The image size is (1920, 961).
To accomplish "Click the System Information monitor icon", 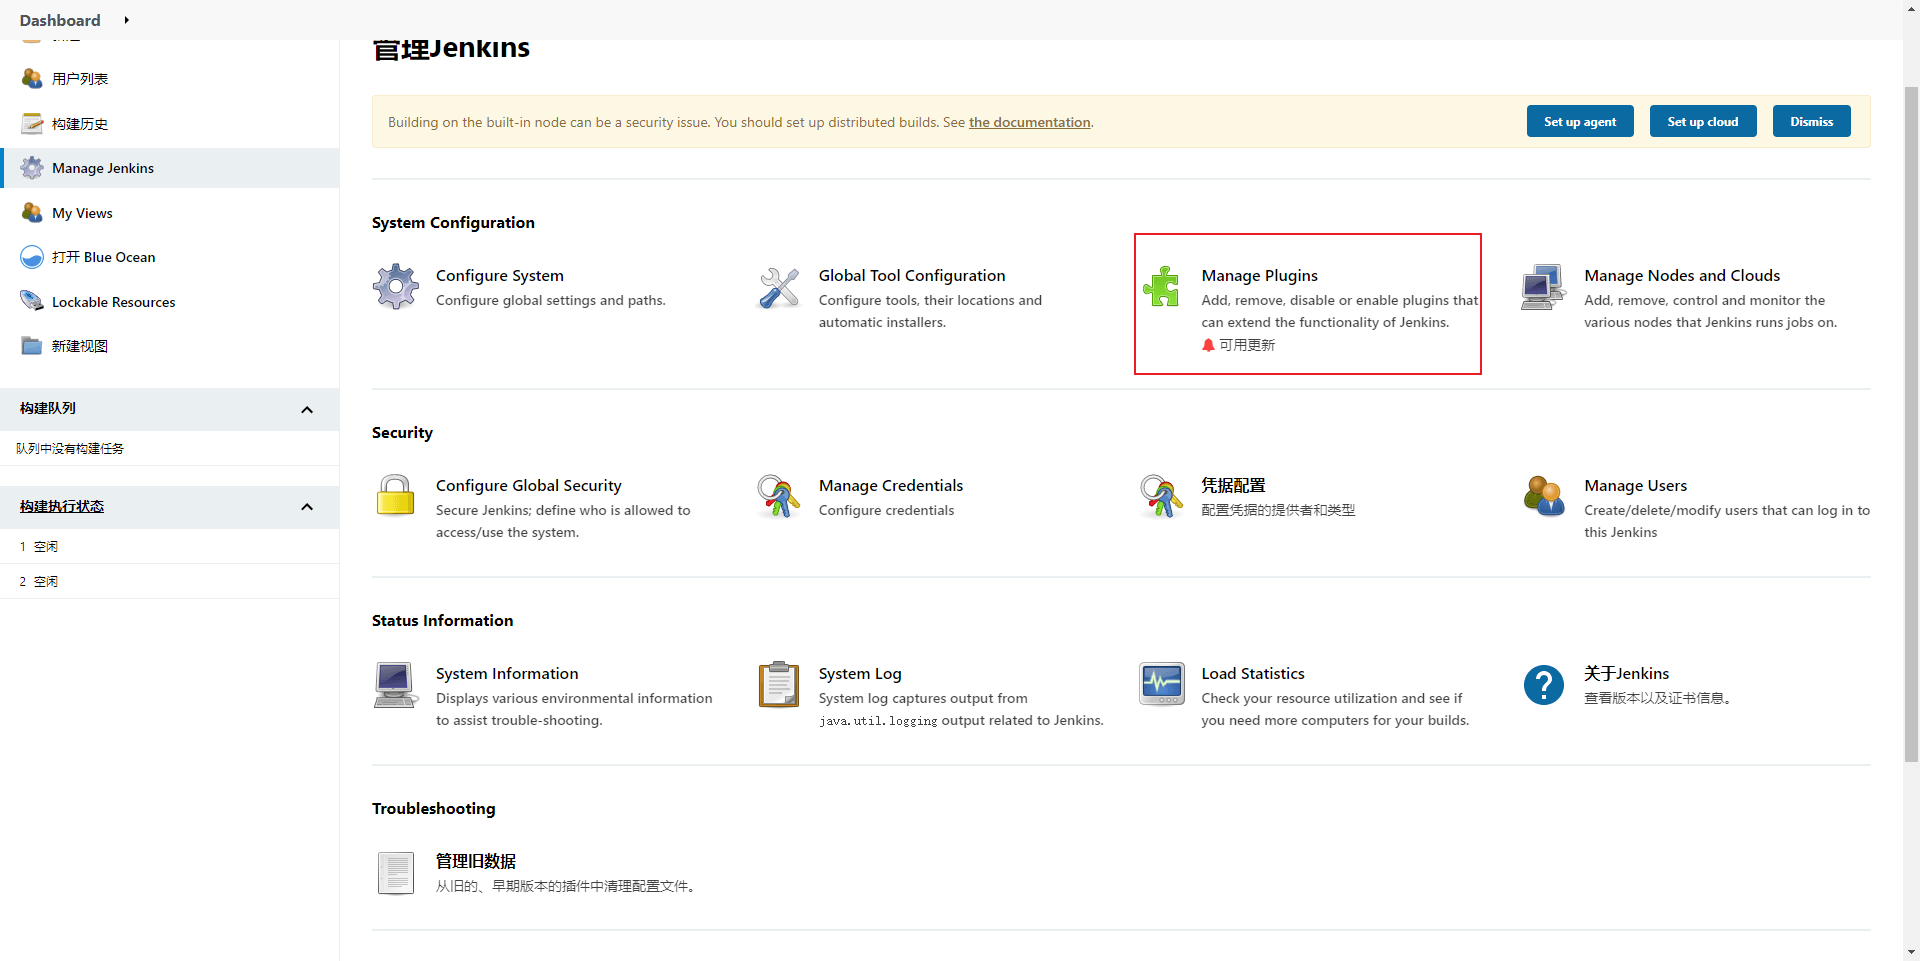I will 396,685.
